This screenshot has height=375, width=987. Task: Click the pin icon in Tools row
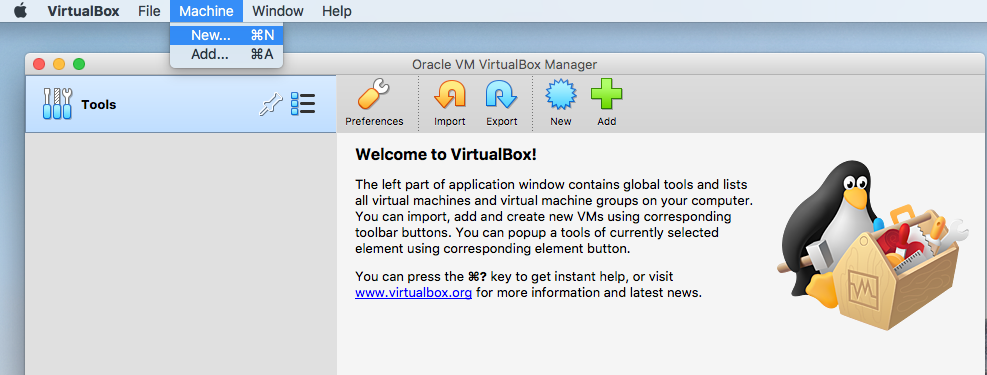271,104
